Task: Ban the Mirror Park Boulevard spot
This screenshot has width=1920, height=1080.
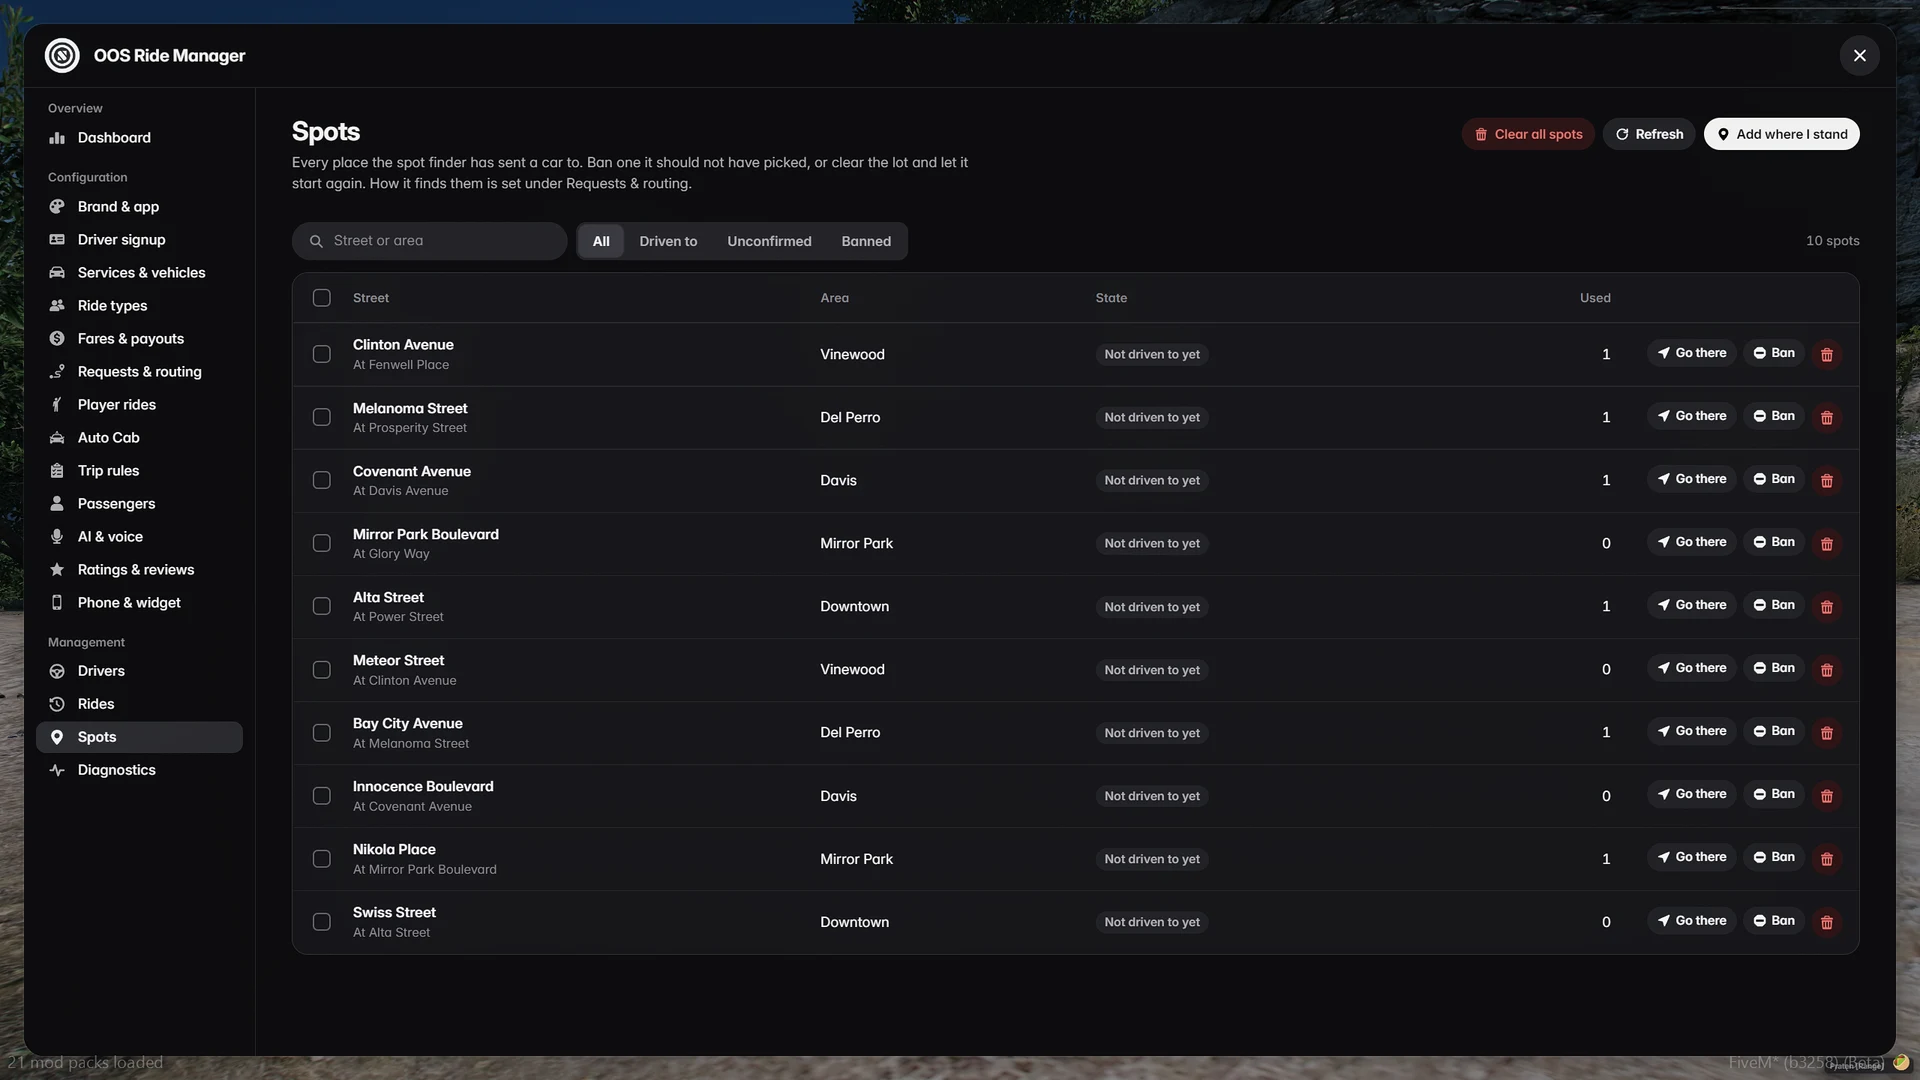Action: (x=1774, y=542)
